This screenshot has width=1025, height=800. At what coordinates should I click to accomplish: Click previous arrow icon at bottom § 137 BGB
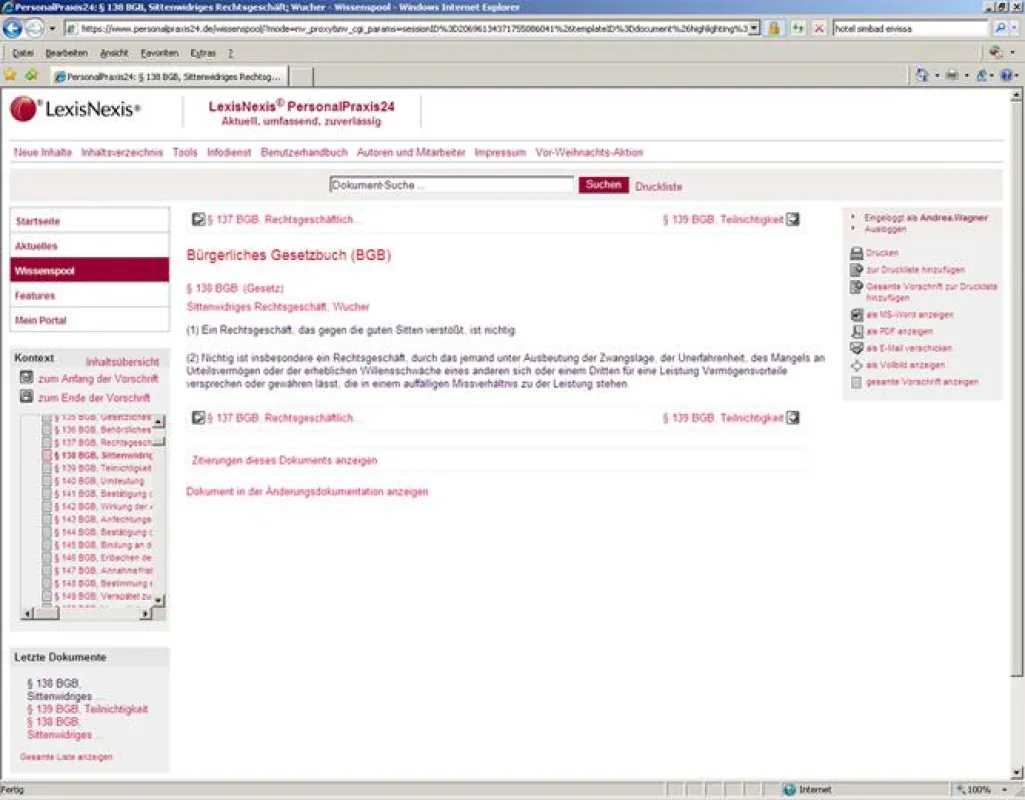pos(198,417)
